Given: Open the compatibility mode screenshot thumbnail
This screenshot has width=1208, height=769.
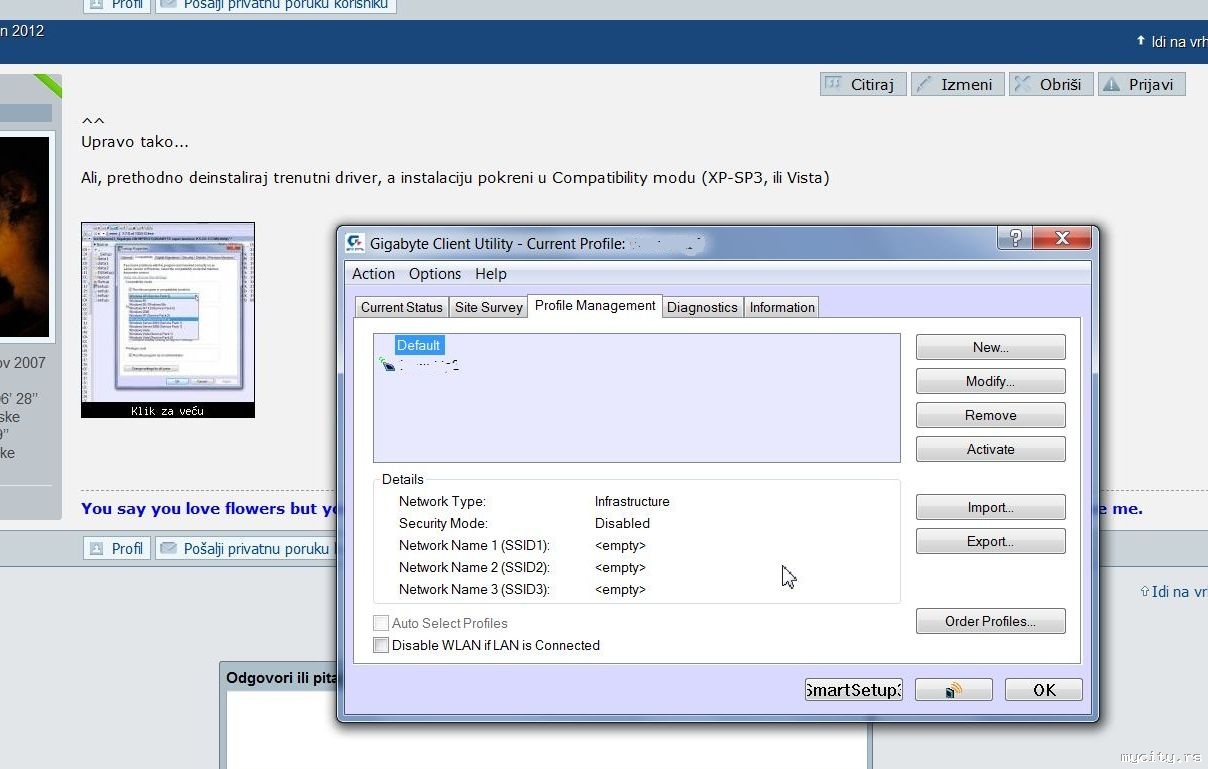Looking at the screenshot, I should 168,318.
